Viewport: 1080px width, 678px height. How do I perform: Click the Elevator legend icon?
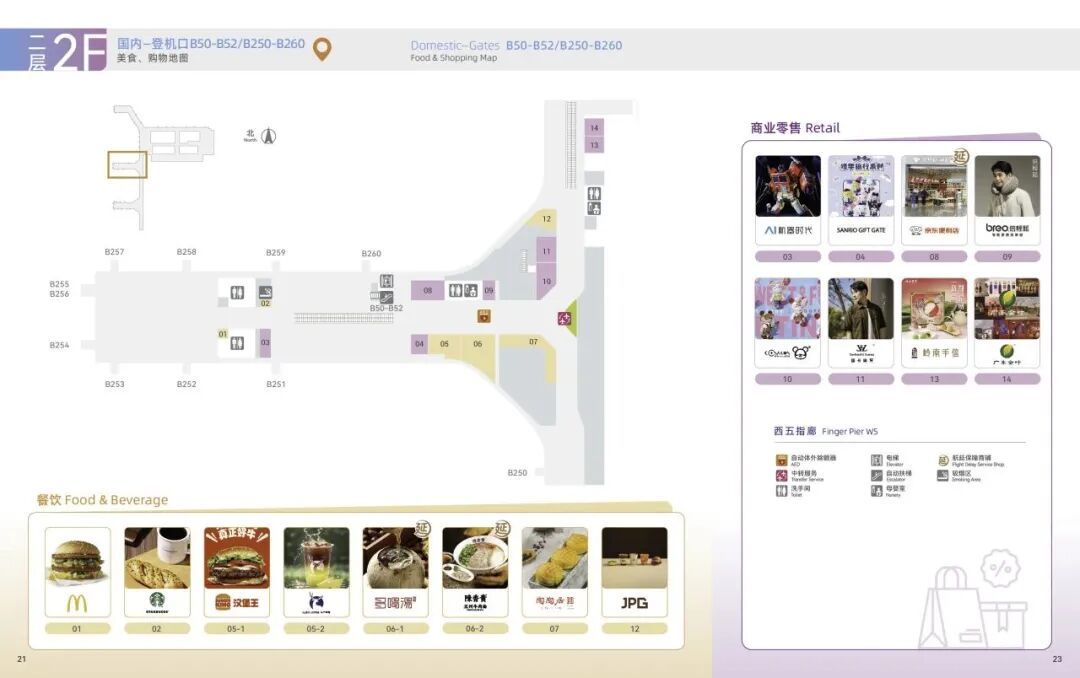pos(876,460)
